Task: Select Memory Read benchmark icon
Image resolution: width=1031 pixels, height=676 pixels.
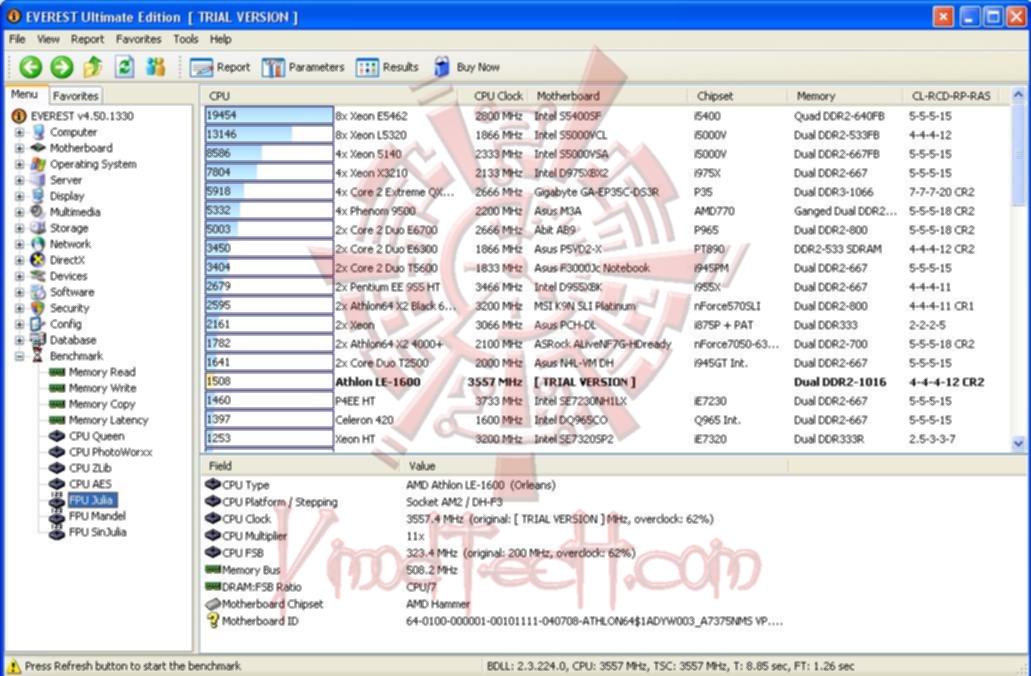Action: click(57, 372)
